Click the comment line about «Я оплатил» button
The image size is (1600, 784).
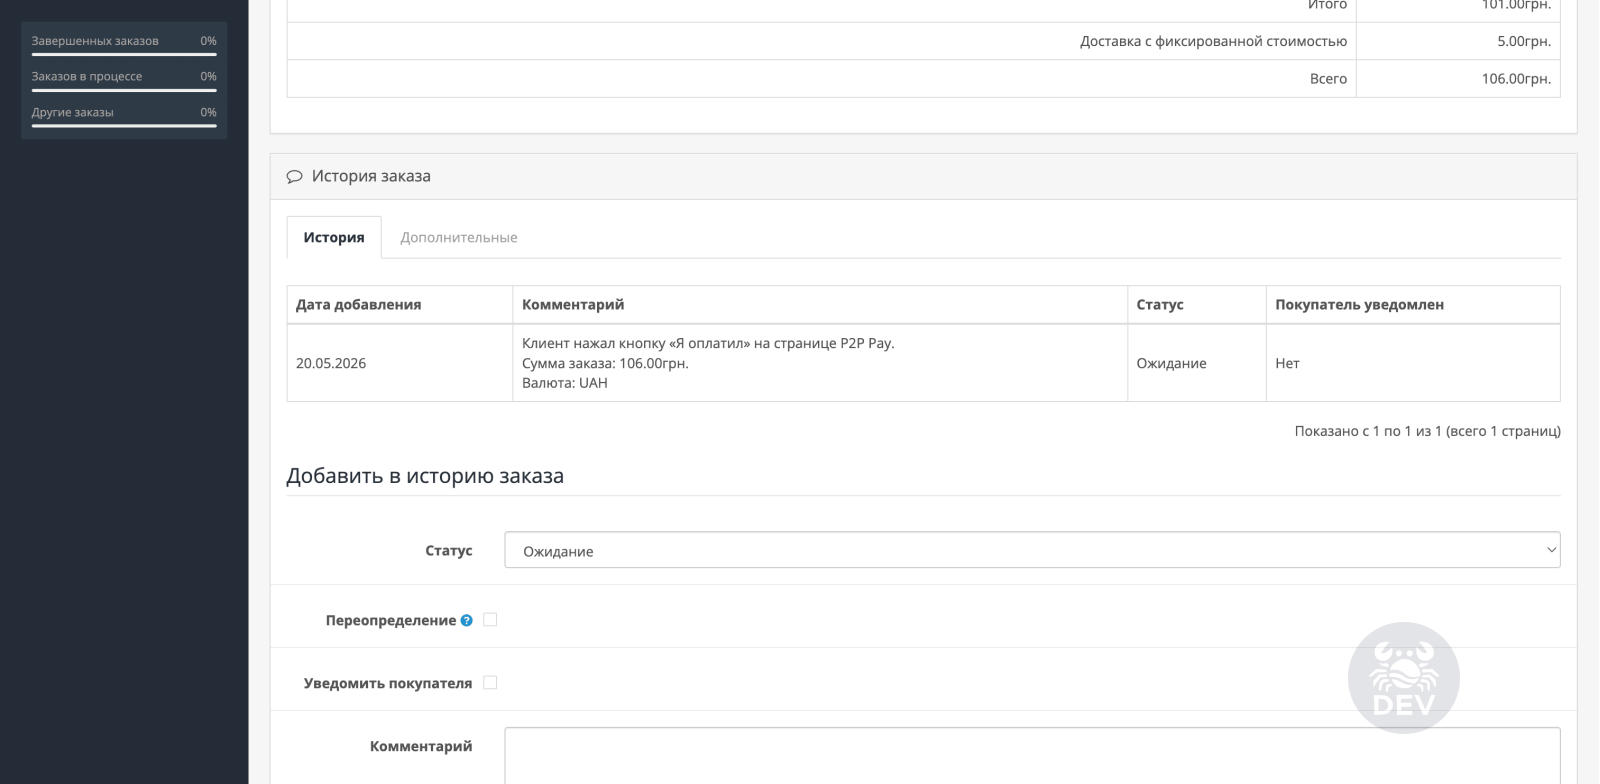708,343
